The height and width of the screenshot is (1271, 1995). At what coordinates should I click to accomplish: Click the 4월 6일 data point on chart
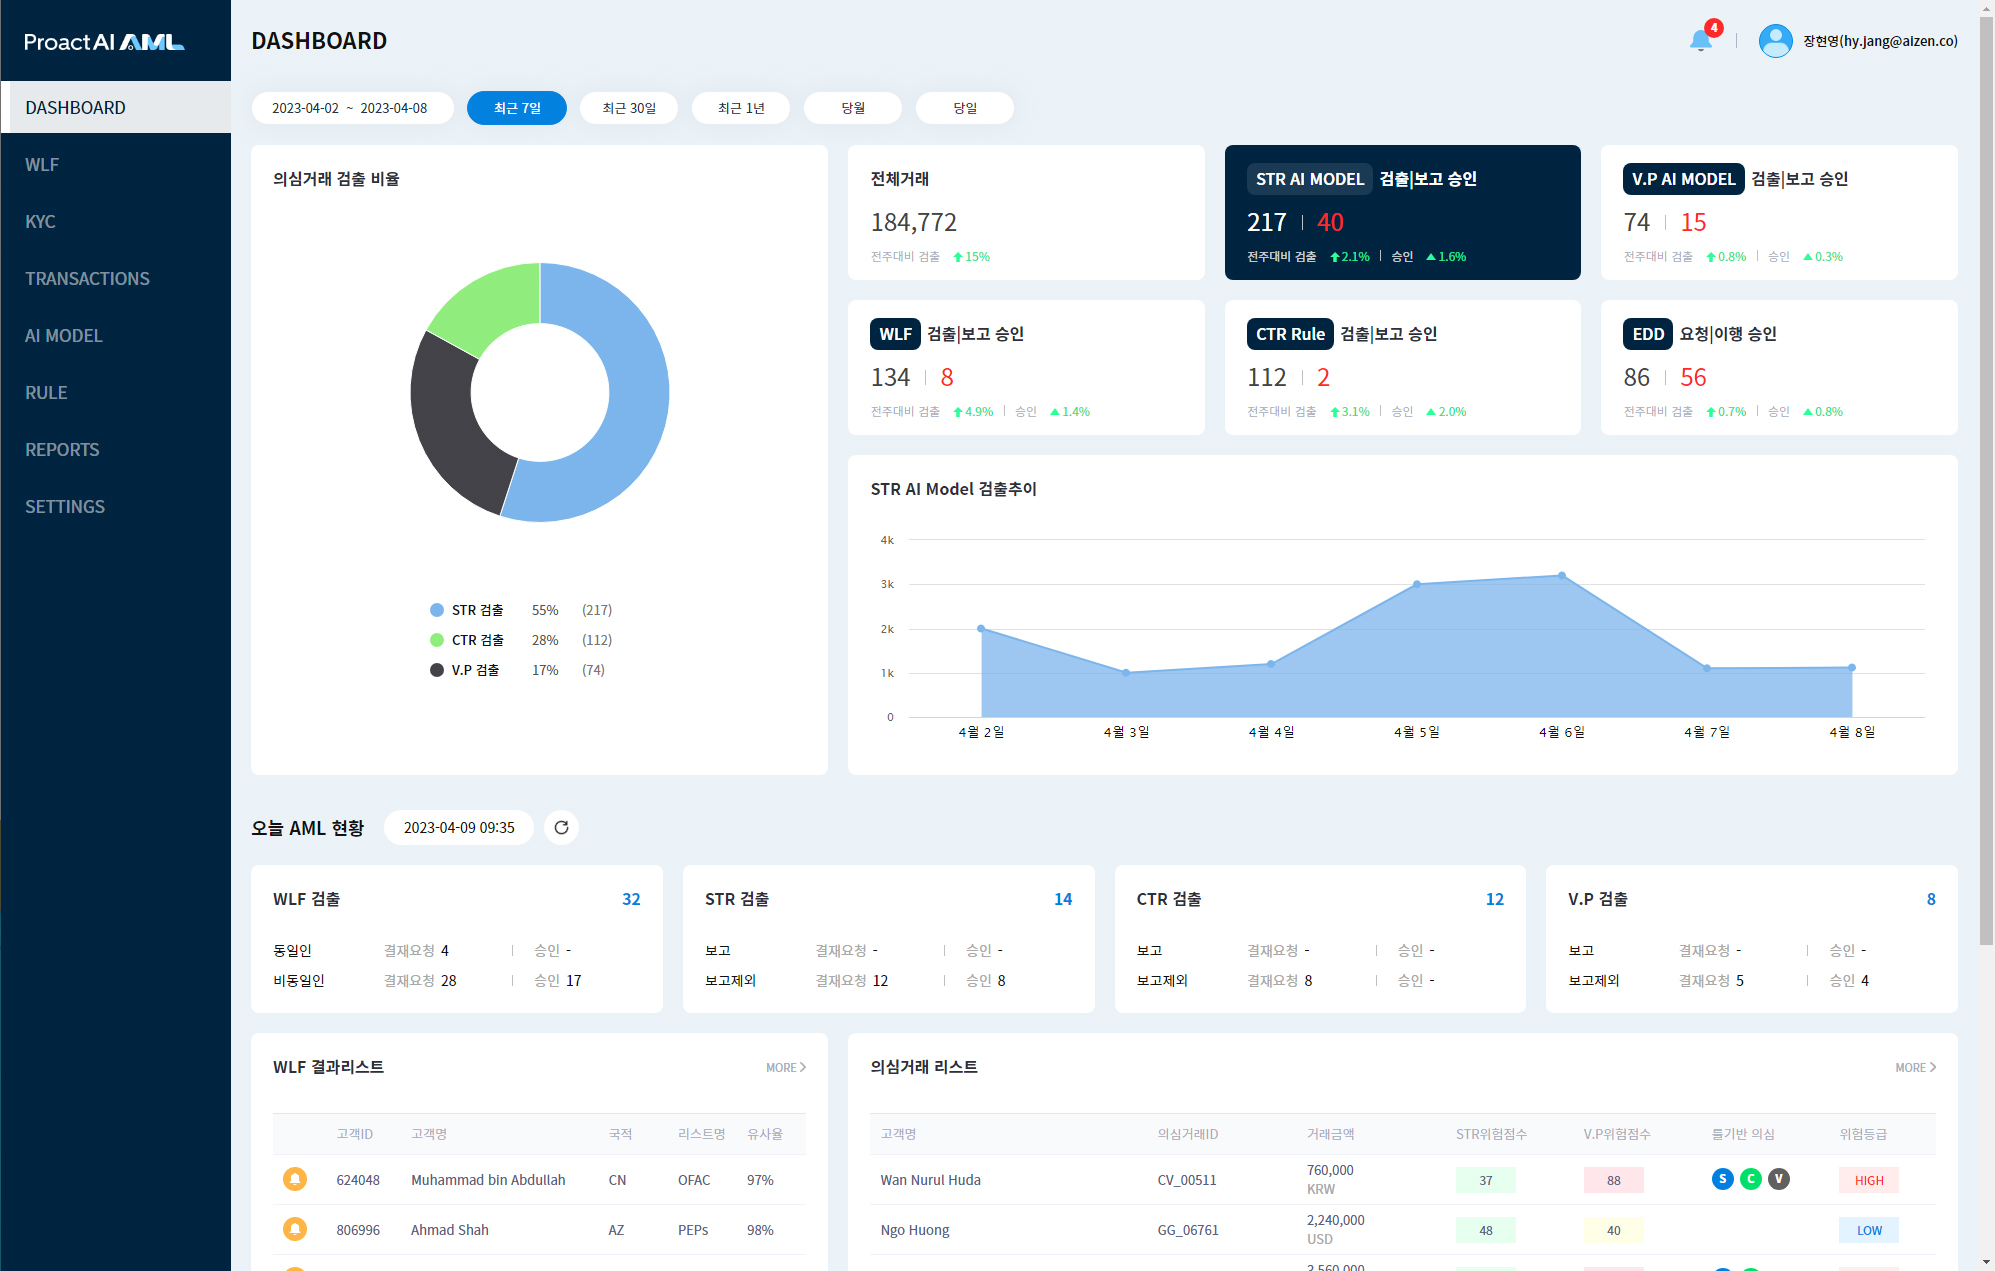tap(1561, 576)
